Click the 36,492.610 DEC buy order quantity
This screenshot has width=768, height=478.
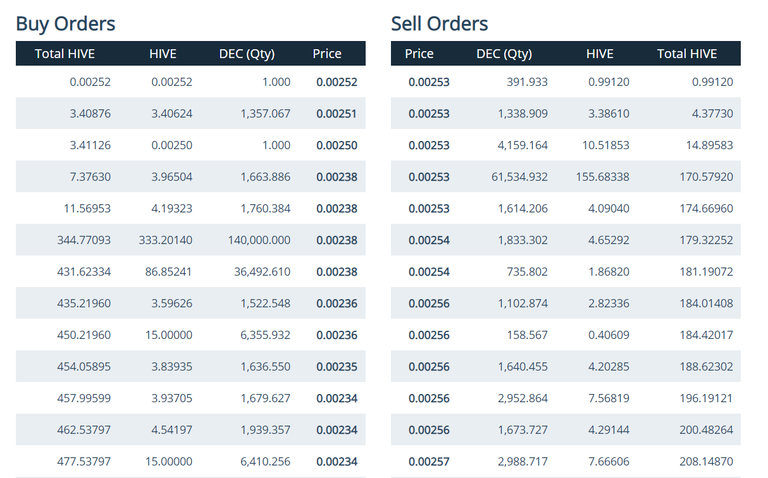(x=262, y=271)
